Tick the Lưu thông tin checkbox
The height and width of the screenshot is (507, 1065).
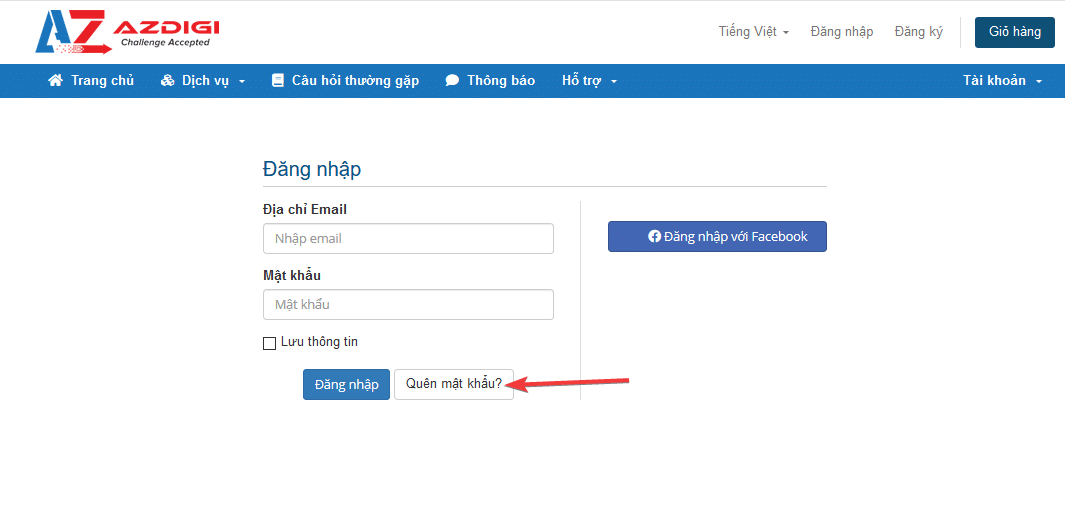tap(269, 343)
